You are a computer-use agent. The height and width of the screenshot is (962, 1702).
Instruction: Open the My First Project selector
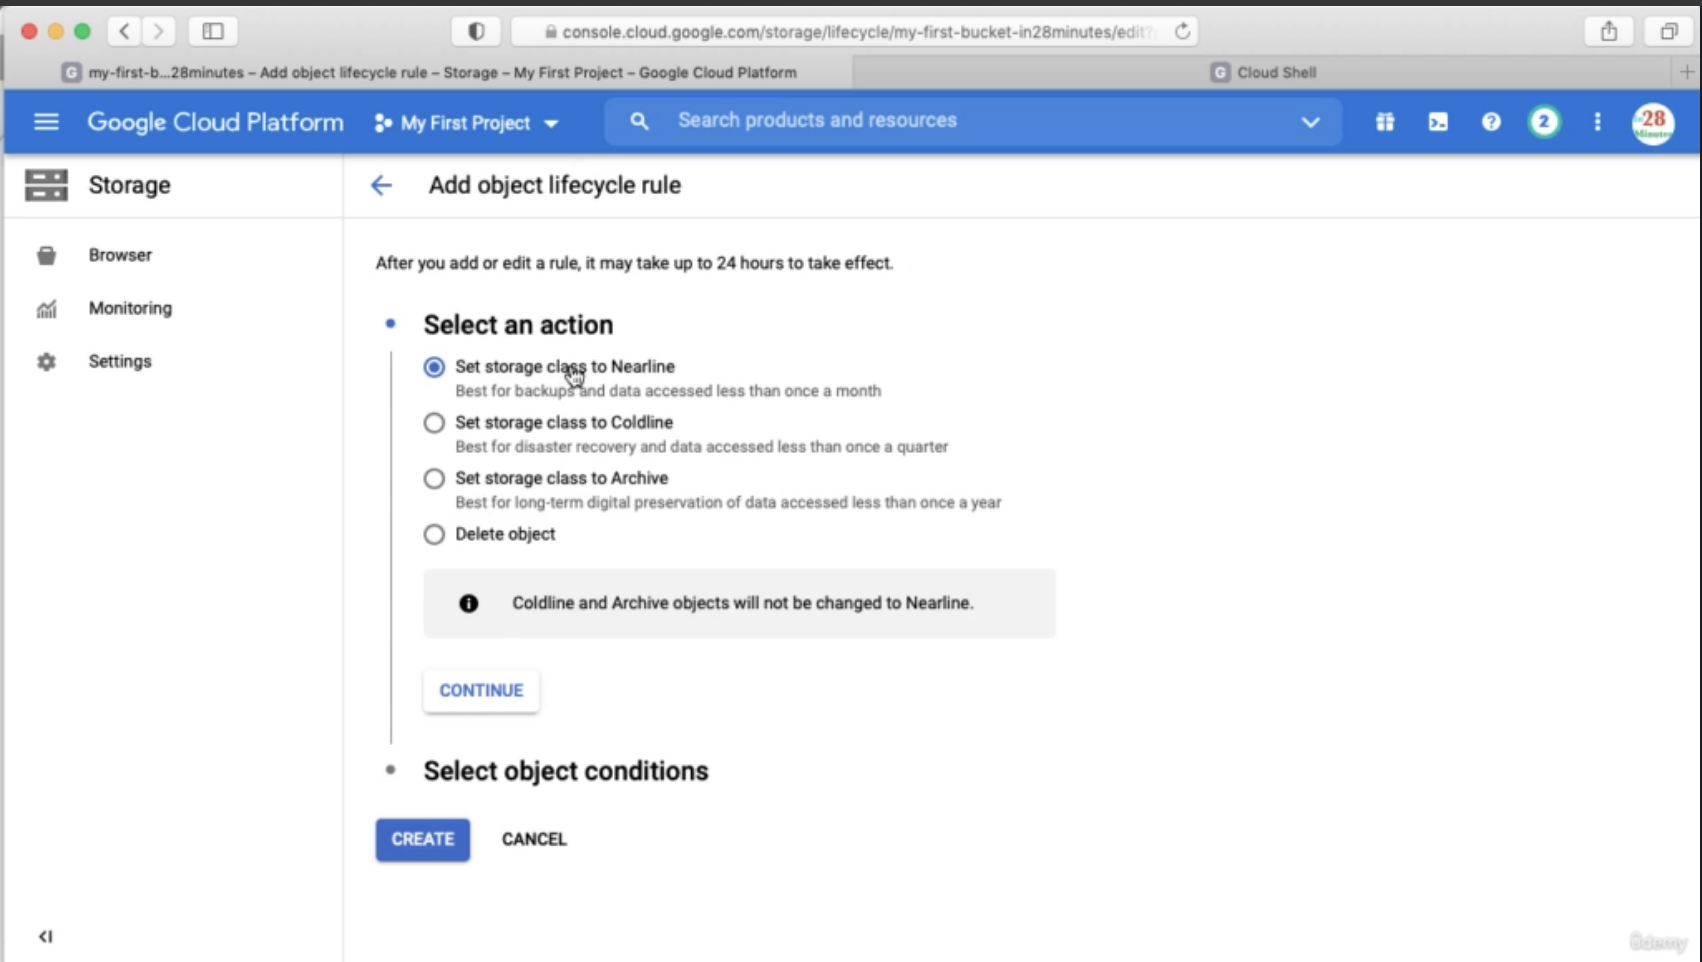coord(466,123)
